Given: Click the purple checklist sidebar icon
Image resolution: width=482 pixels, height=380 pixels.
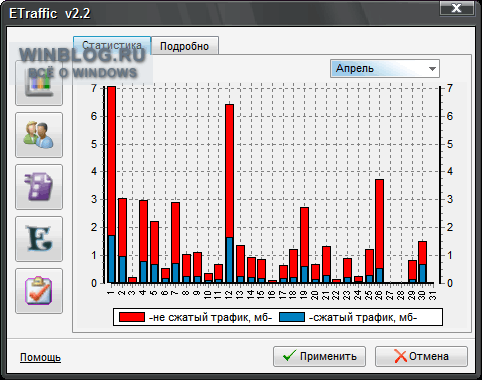Looking at the screenshot, I should [x=39, y=187].
